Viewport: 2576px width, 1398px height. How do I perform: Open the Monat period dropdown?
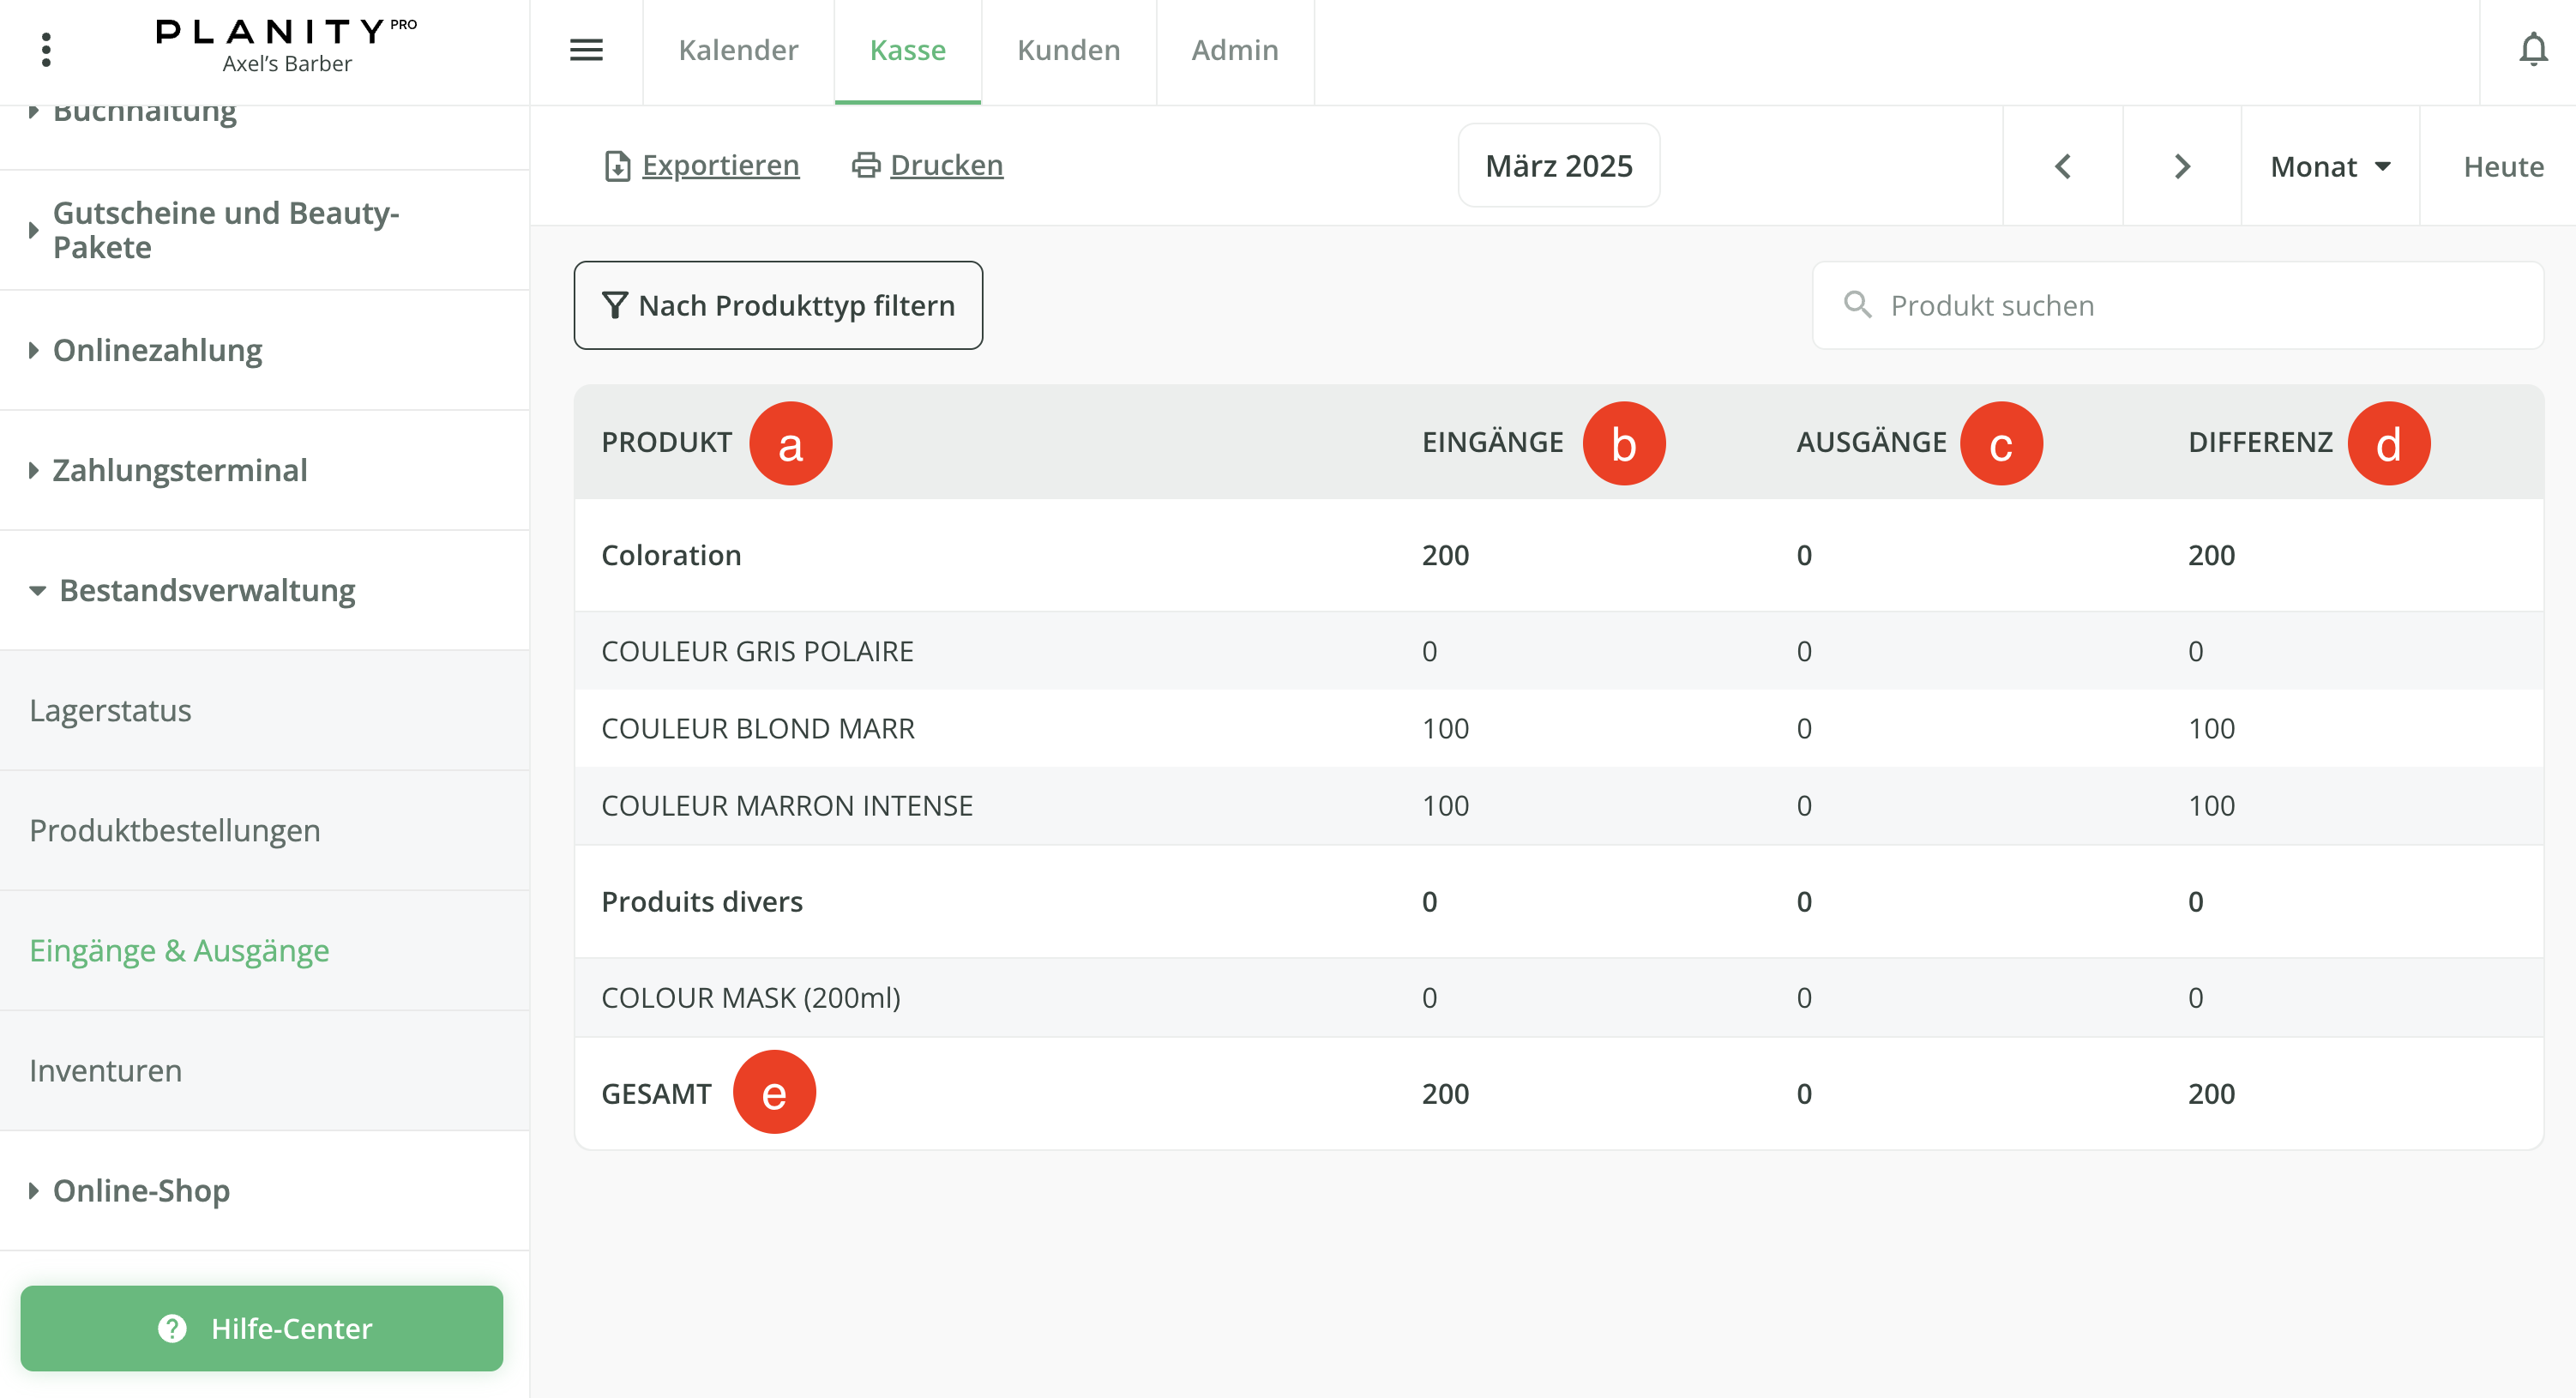click(x=2330, y=166)
